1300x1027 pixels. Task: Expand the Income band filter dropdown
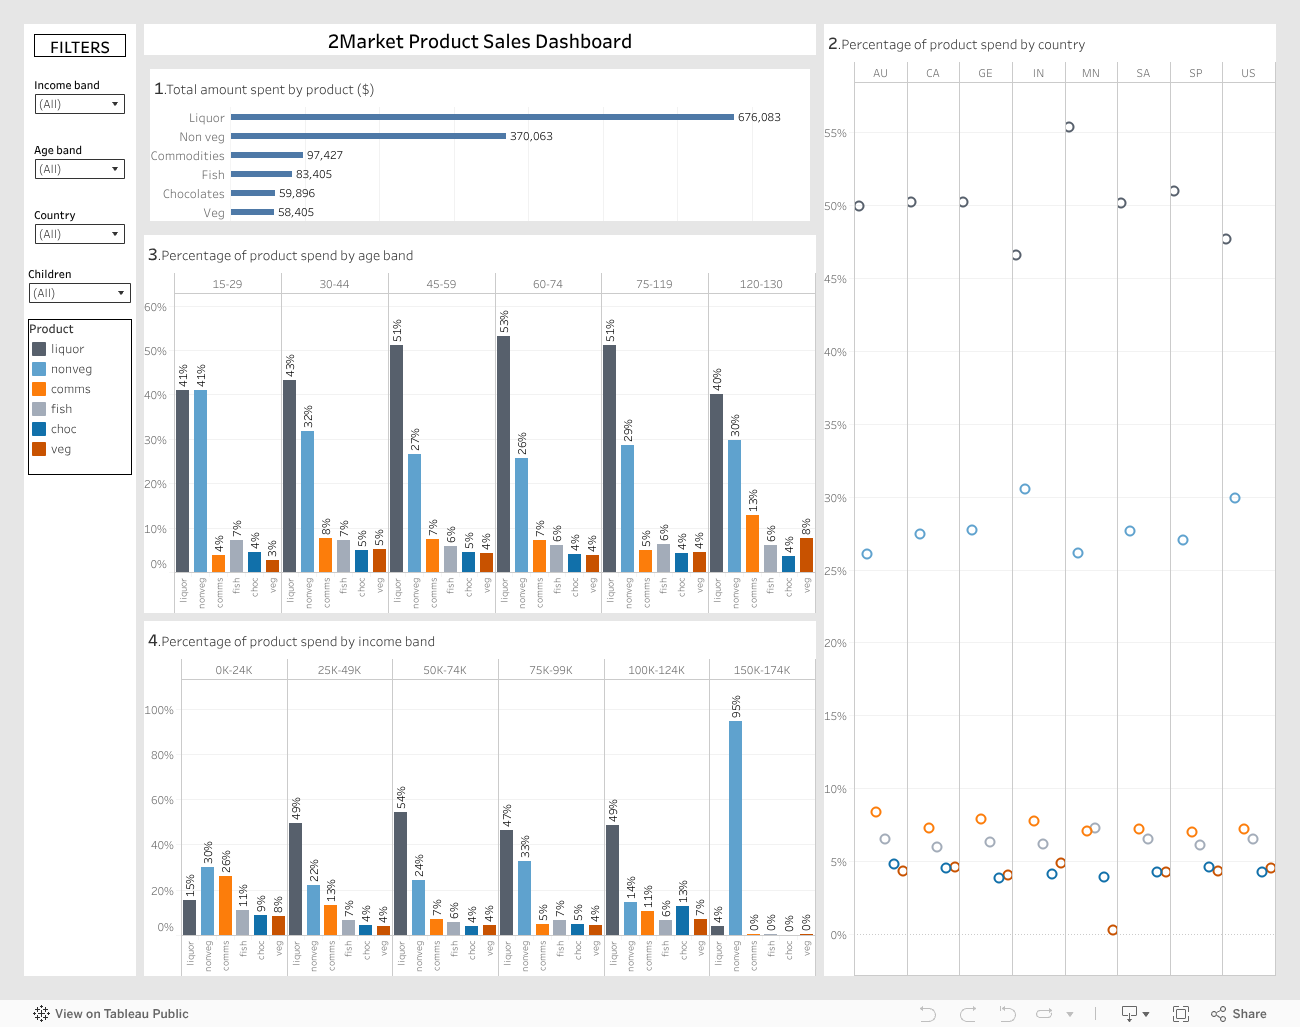click(x=80, y=104)
